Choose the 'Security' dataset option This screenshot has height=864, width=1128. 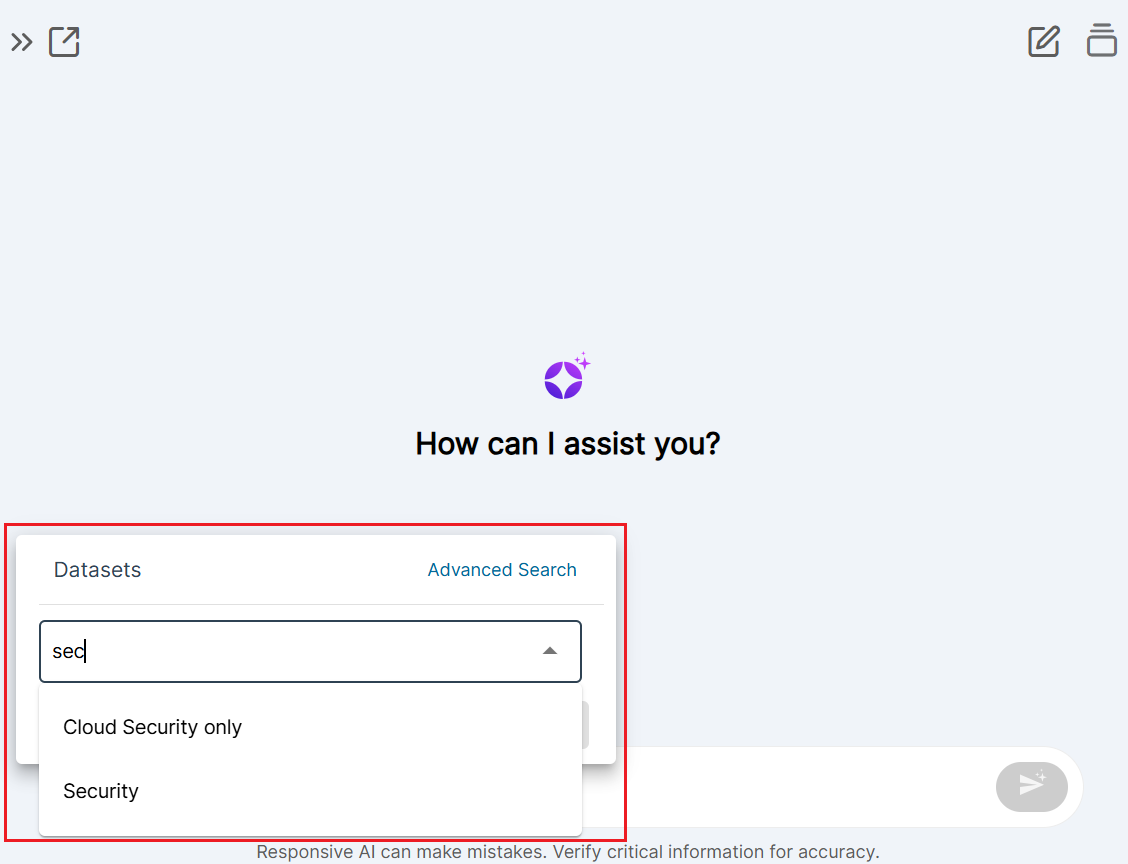(x=310, y=791)
